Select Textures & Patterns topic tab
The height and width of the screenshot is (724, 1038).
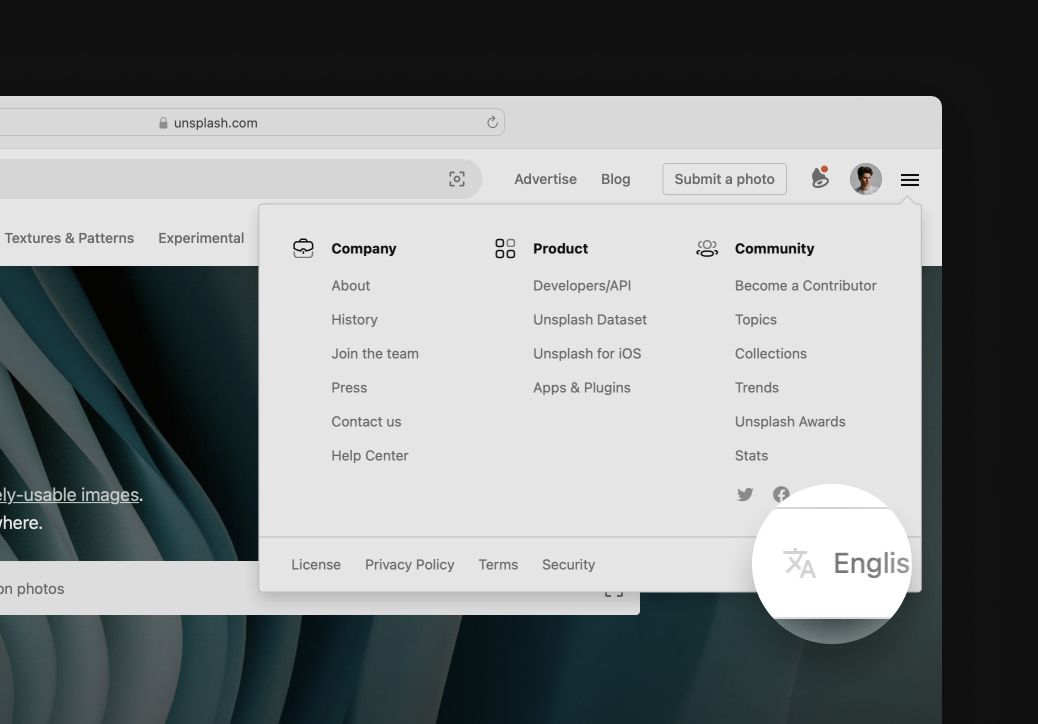click(x=69, y=238)
